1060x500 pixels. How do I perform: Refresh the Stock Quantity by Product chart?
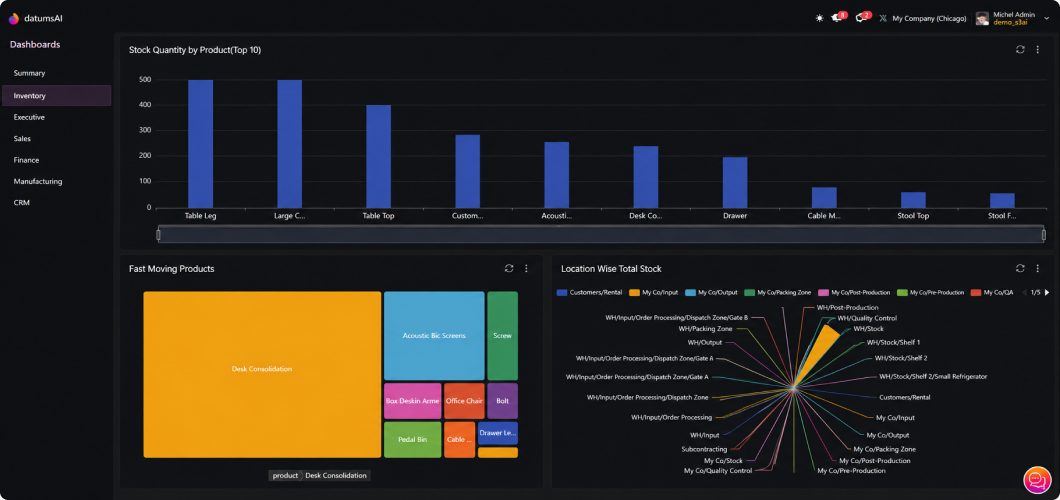coord(1020,49)
